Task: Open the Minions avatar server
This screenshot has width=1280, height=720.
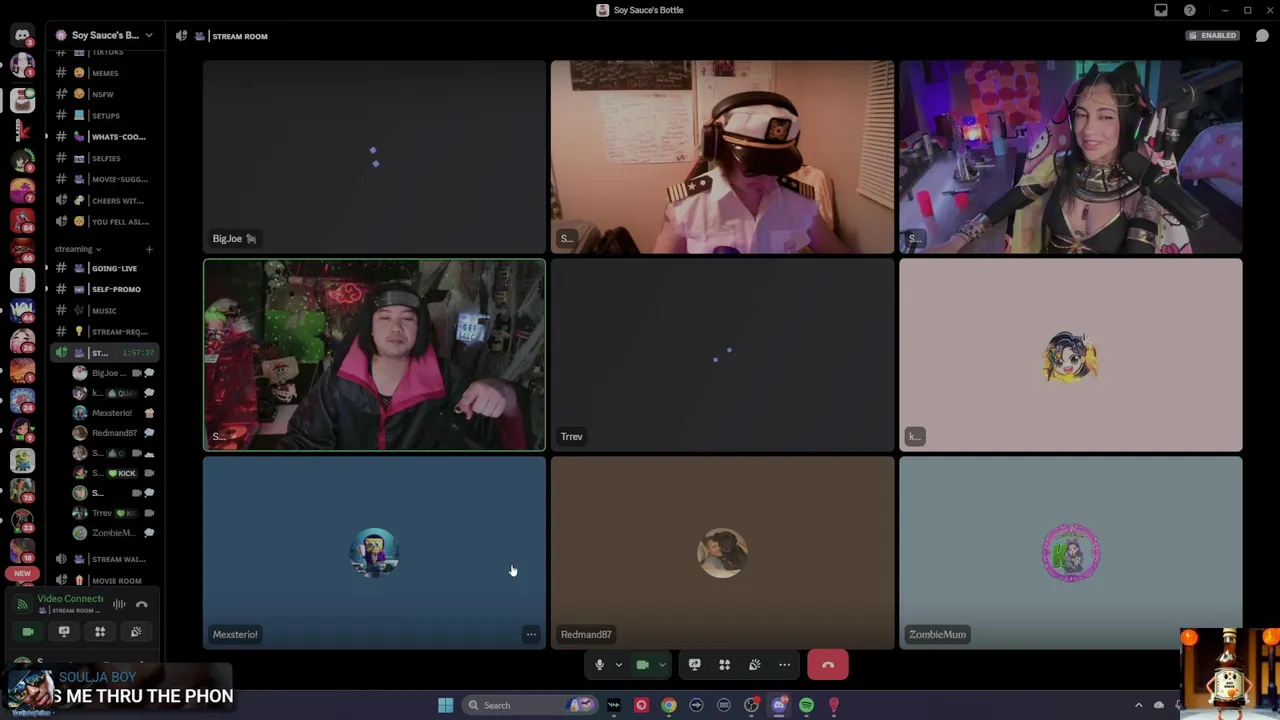Action: (x=22, y=461)
